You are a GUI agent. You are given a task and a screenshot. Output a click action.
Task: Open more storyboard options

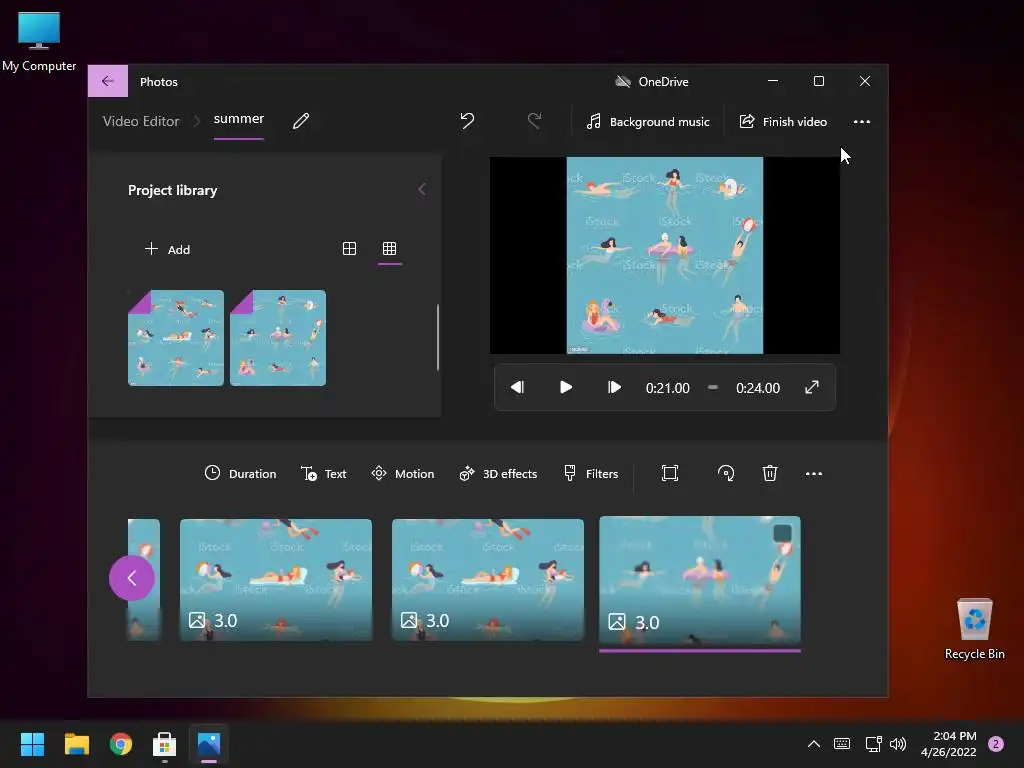(814, 473)
